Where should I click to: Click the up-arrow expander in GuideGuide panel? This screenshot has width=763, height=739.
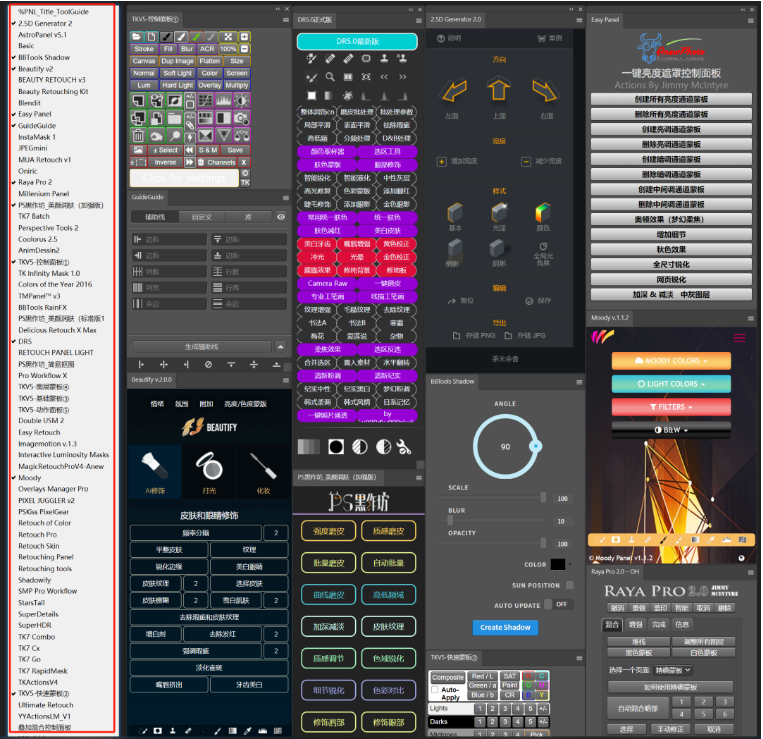[280, 346]
